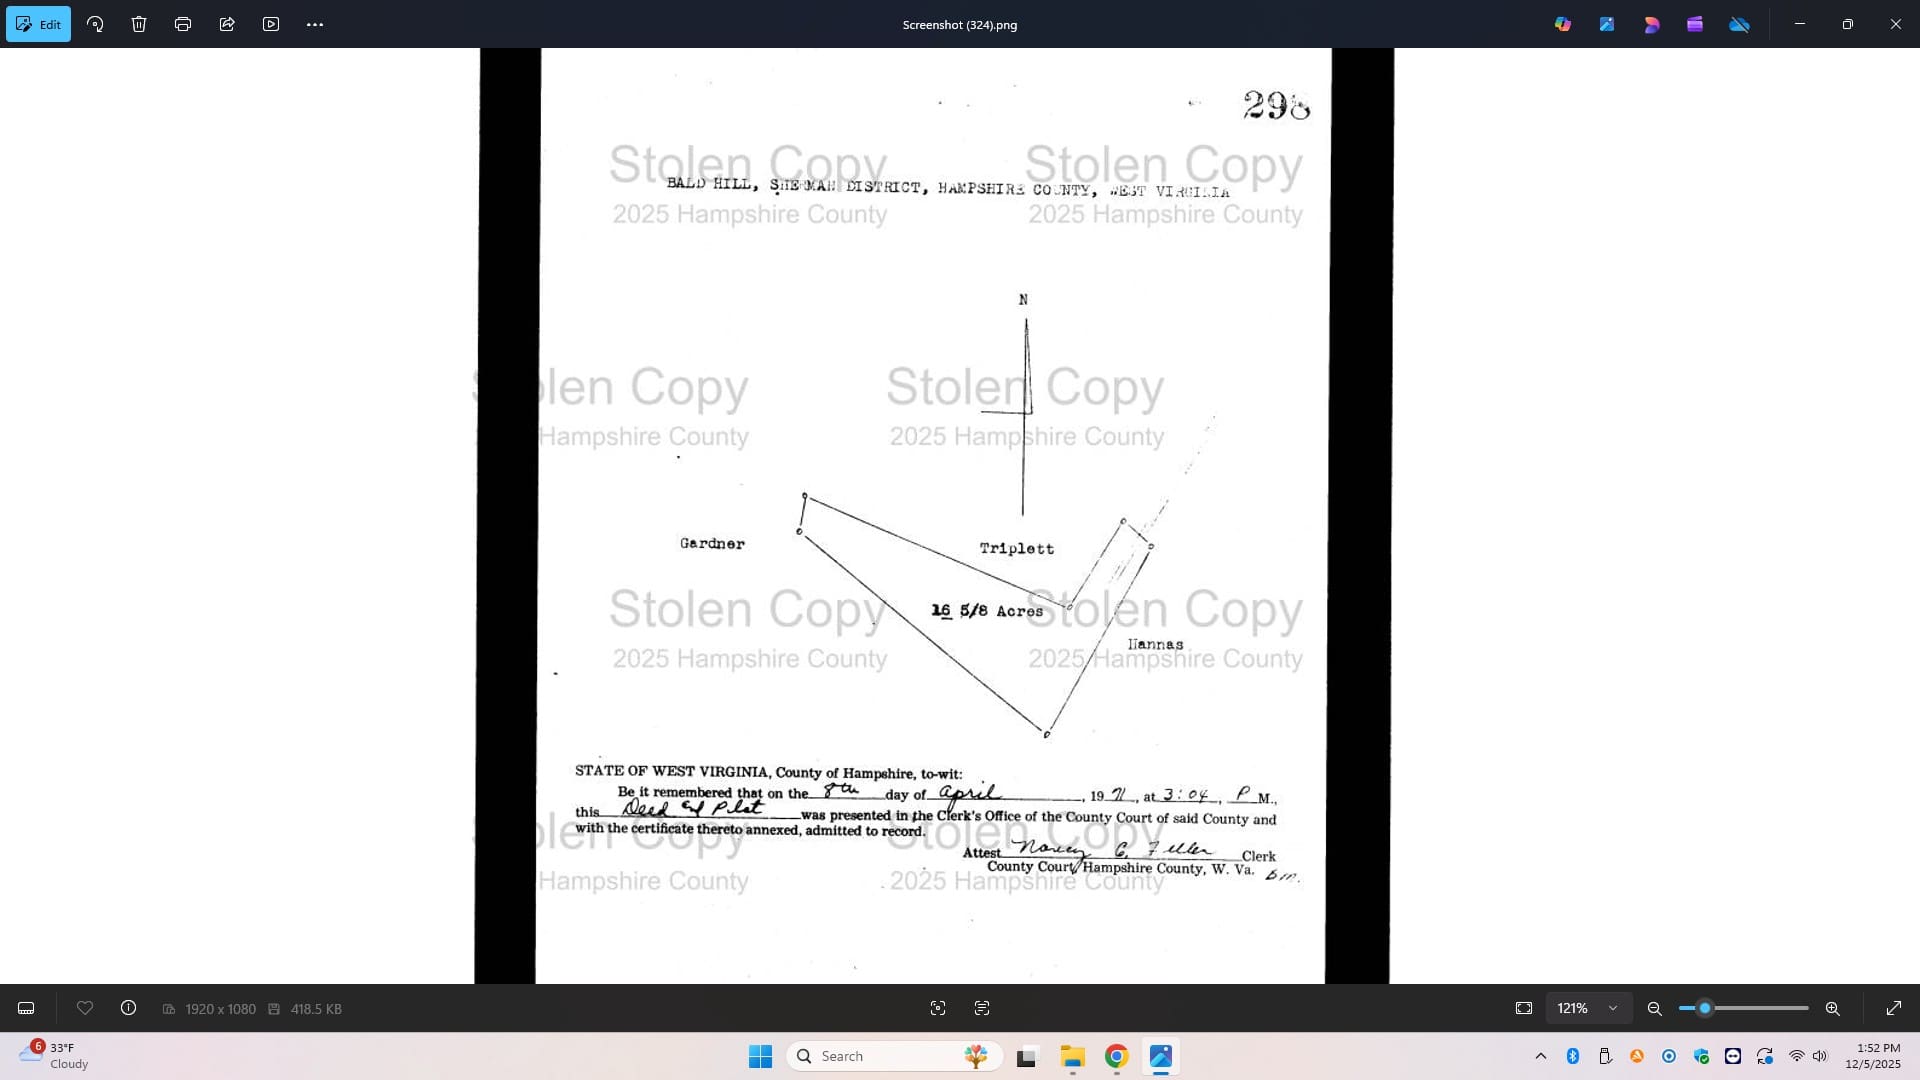Click the zoom in magnifier
This screenshot has height=1080, width=1920.
[1833, 1008]
